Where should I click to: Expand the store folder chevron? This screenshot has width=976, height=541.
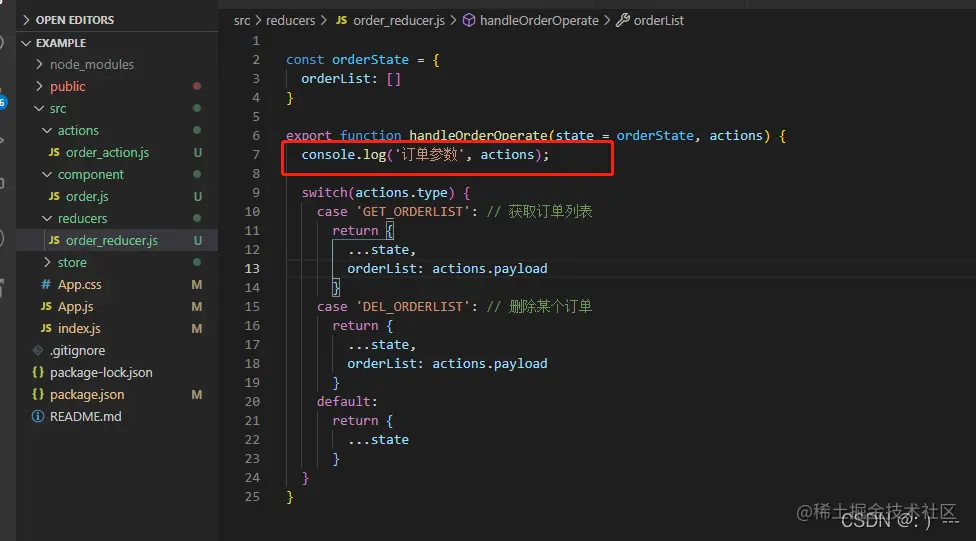click(47, 262)
